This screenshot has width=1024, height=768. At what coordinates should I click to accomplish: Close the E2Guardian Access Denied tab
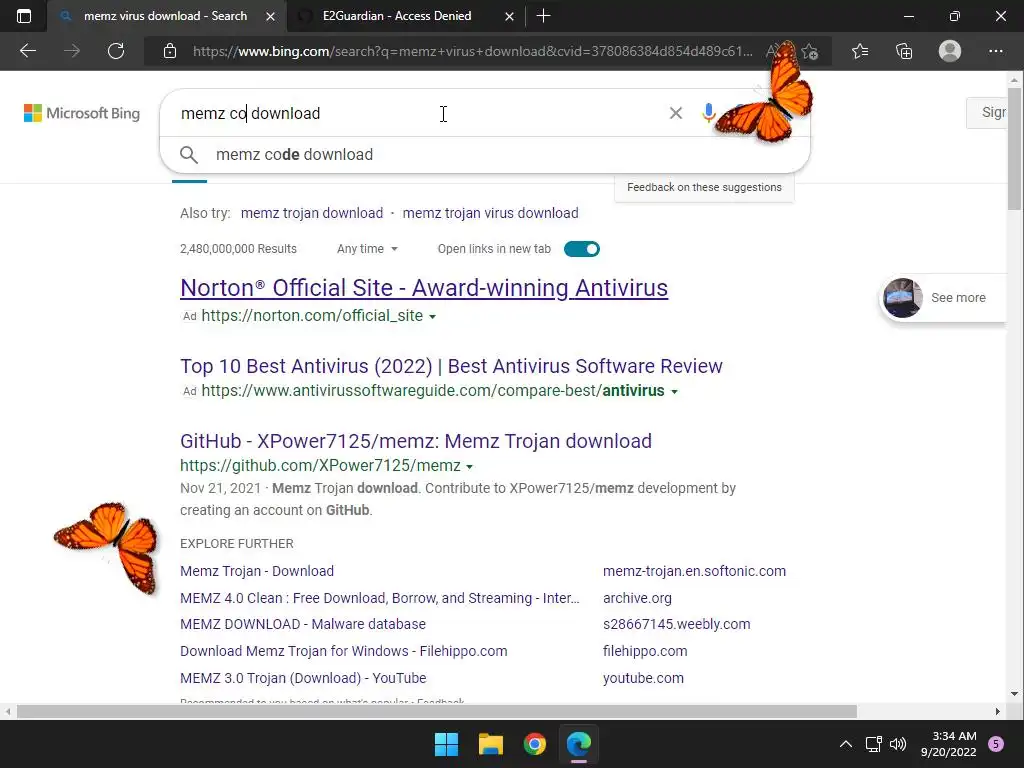pos(509,16)
